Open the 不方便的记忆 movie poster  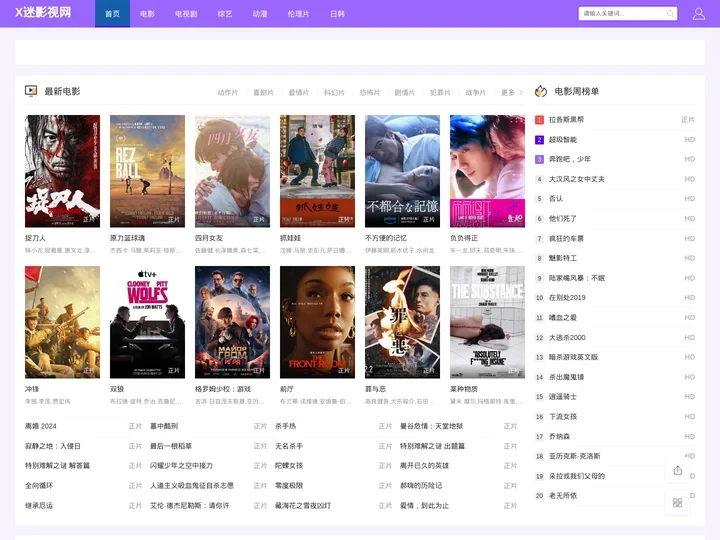(402, 171)
